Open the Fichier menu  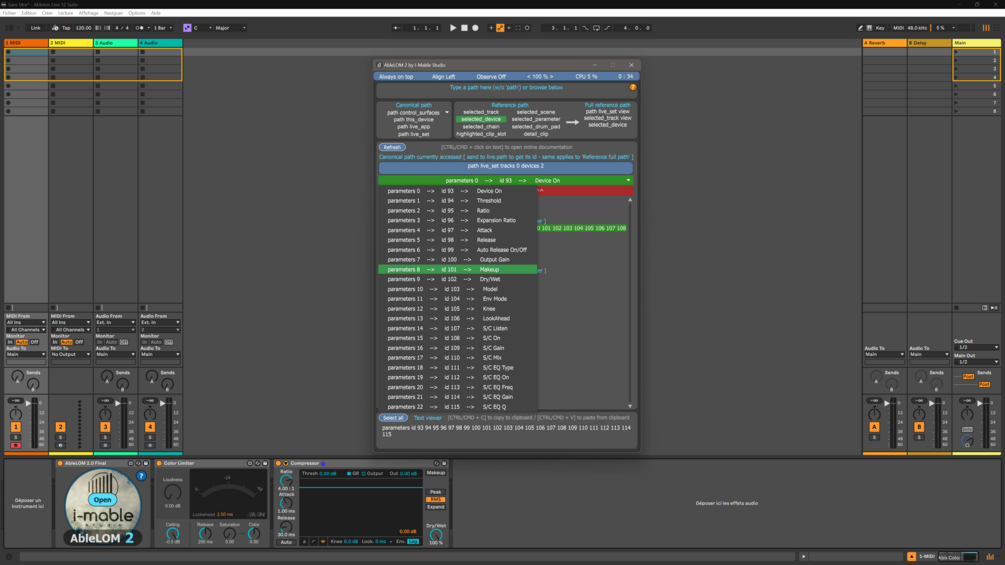10,13
